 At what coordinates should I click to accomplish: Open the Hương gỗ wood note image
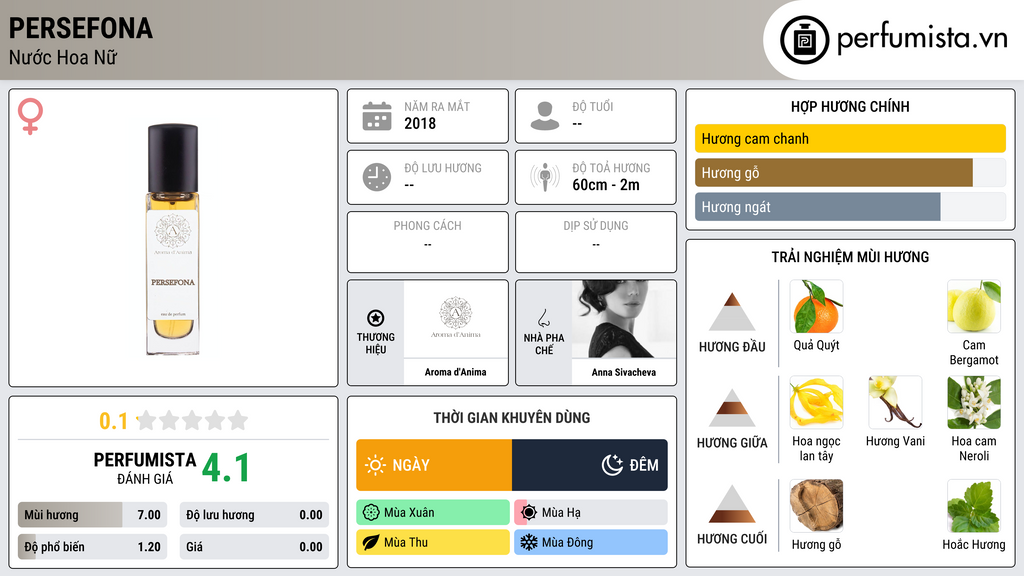click(816, 505)
